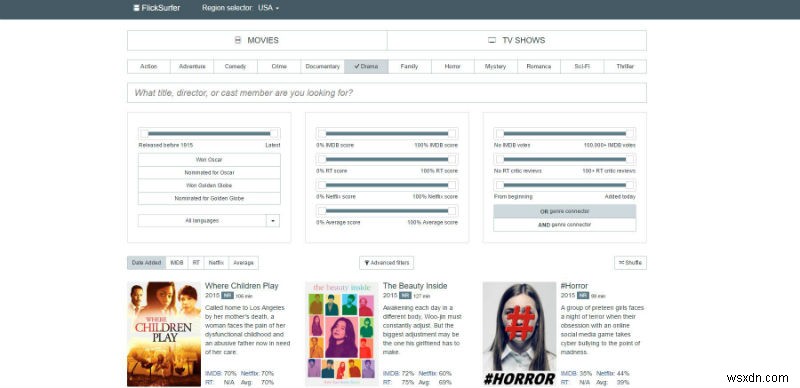The image size is (800, 388).
Task: Toggle the Nominated for Oscar filter
Action: (209, 173)
